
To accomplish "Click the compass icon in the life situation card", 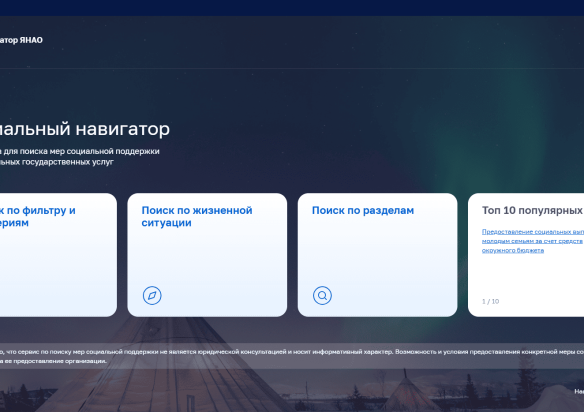I will (x=152, y=295).
